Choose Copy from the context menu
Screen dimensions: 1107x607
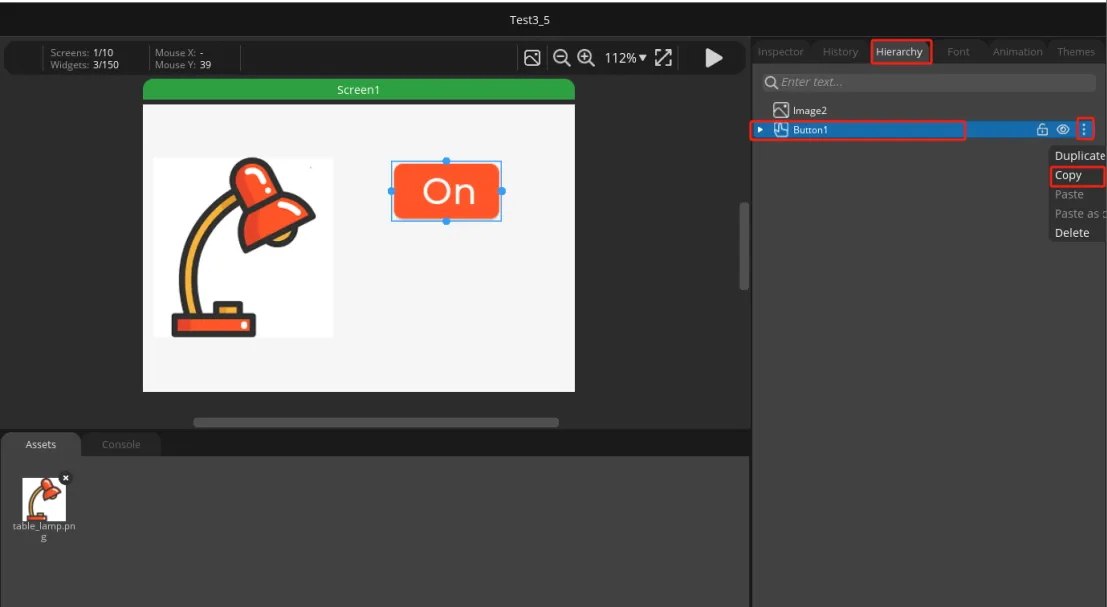coord(1068,175)
